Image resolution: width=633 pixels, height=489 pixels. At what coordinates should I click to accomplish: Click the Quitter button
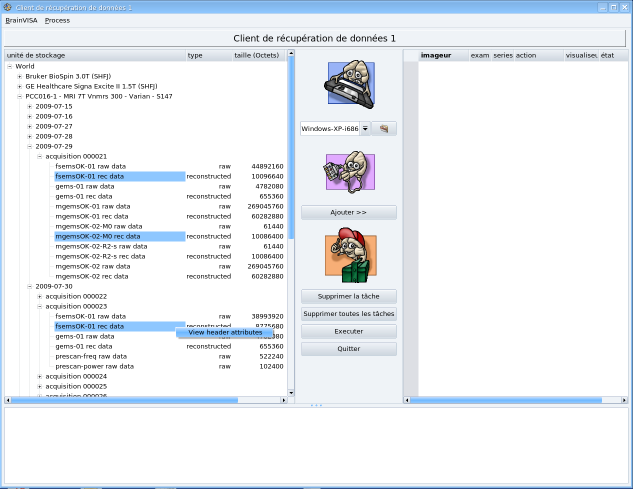point(348,349)
